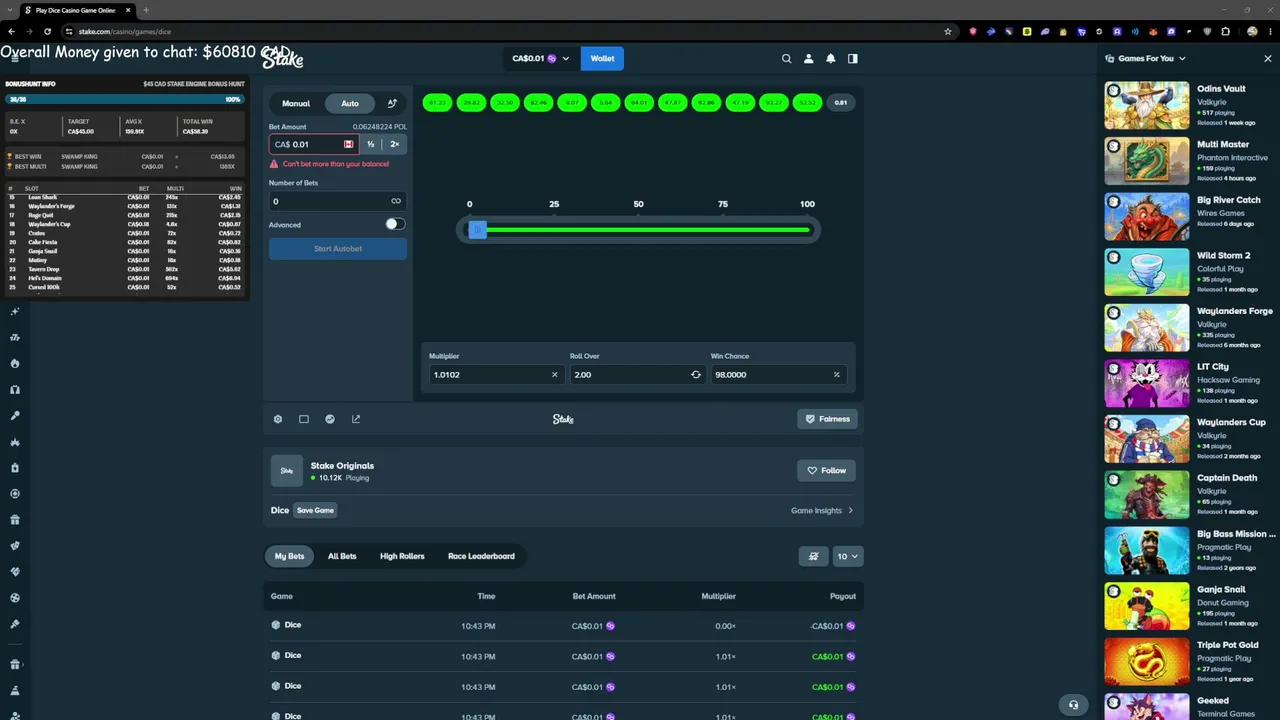Screen dimensions: 1280x720
Task: Reload the browser page
Action: pos(47,31)
